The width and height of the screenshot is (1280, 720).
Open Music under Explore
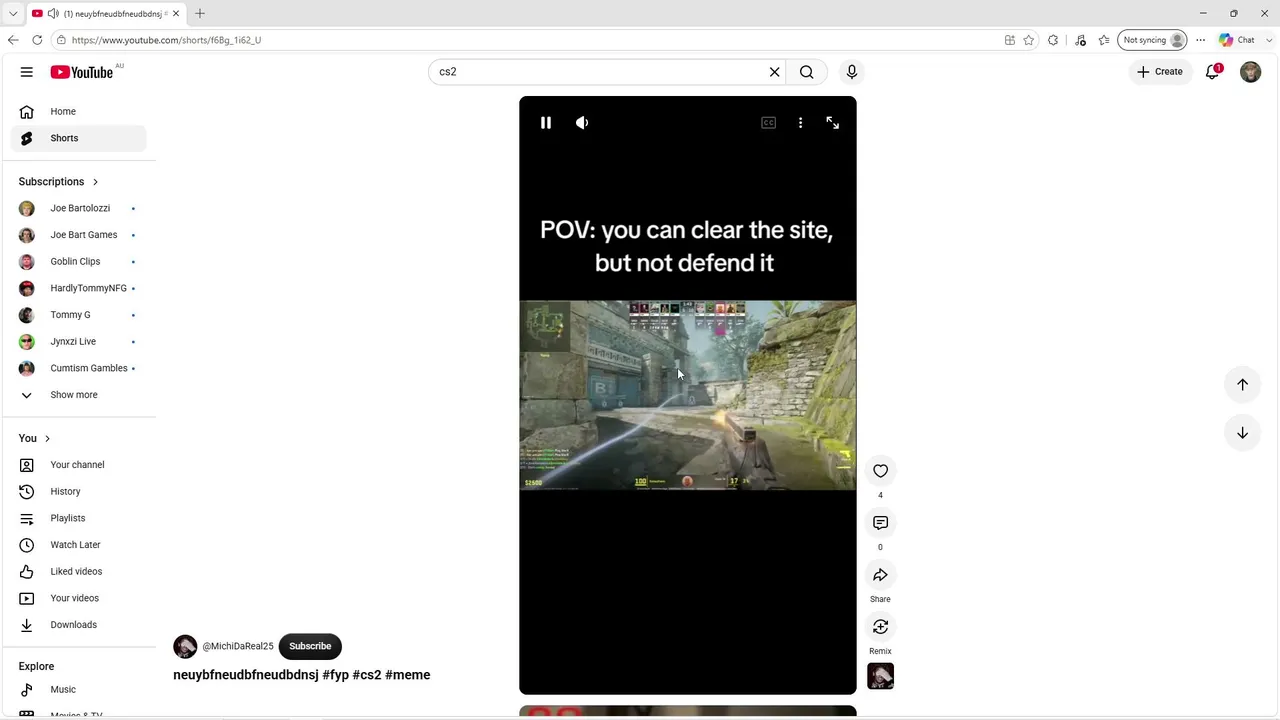[x=78, y=690]
